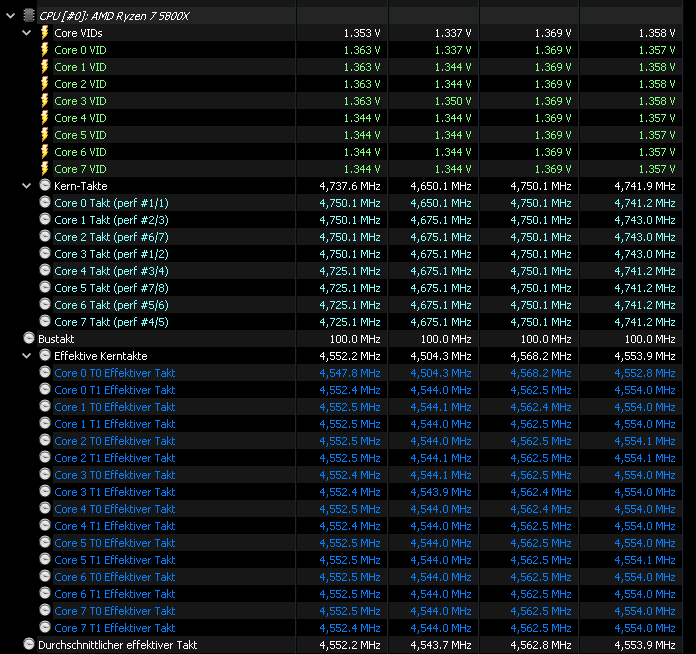Click the lightning icon for Core 0 VID
The image size is (696, 654).
click(x=44, y=49)
